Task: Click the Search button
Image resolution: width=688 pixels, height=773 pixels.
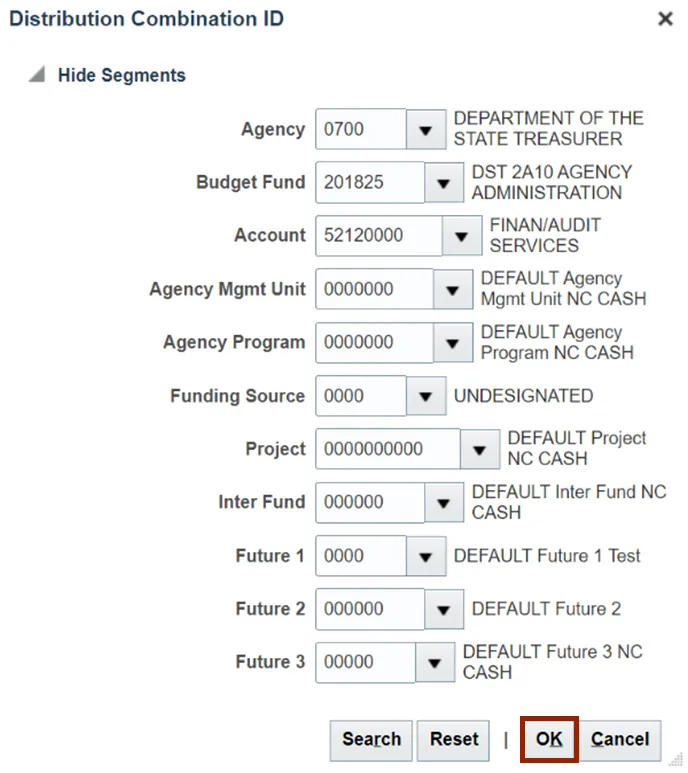Action: 371,740
